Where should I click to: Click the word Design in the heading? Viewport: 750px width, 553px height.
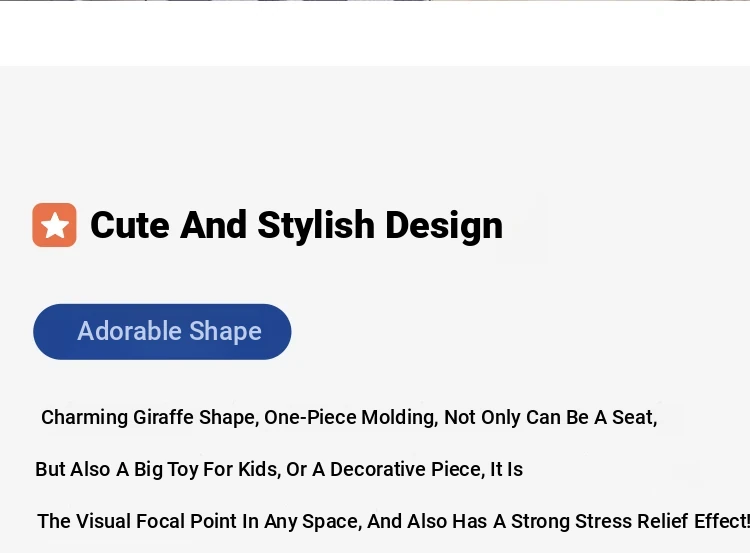[x=444, y=225]
